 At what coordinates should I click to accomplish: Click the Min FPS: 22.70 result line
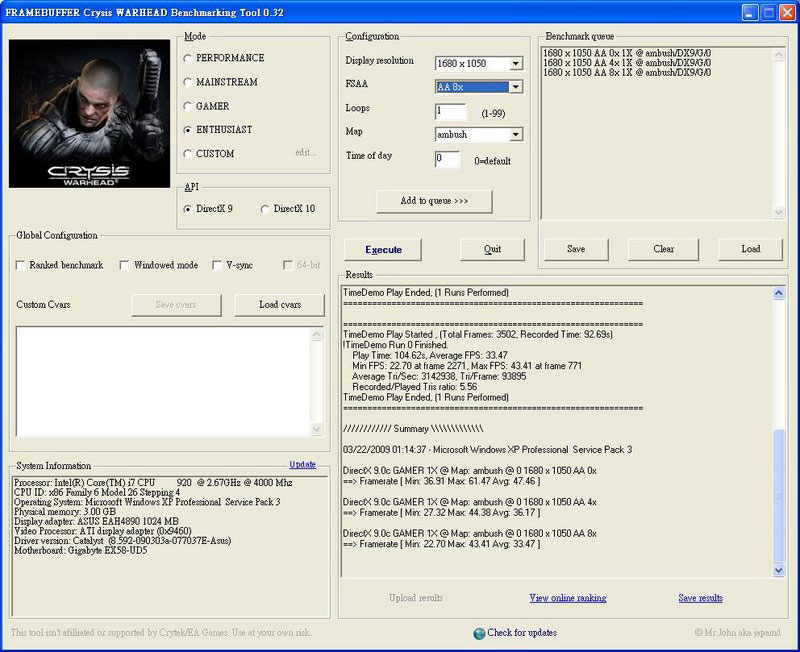[467, 366]
